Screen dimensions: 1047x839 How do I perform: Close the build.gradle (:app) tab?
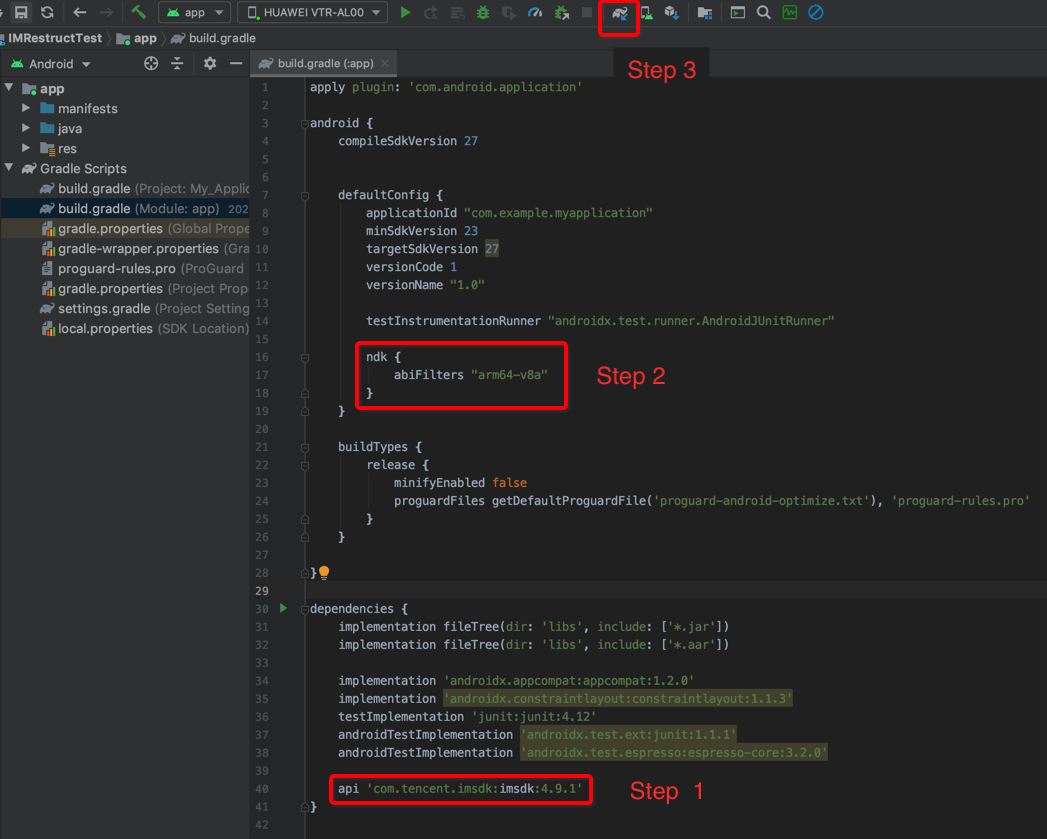coord(385,63)
